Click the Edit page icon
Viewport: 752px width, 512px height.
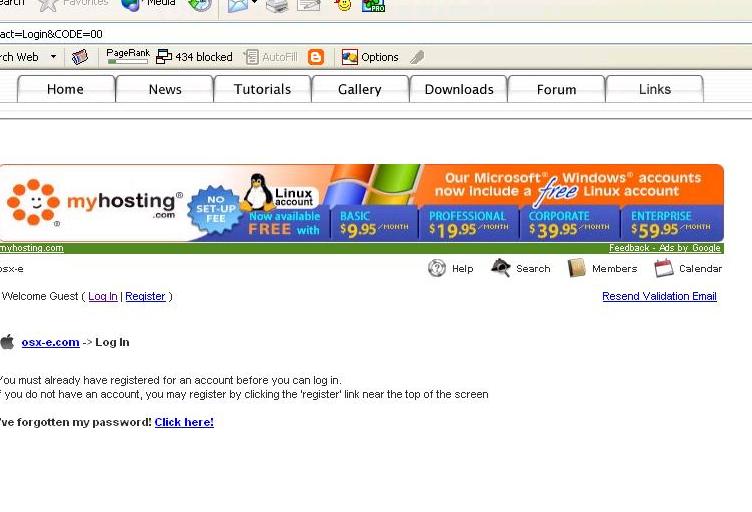(x=308, y=5)
